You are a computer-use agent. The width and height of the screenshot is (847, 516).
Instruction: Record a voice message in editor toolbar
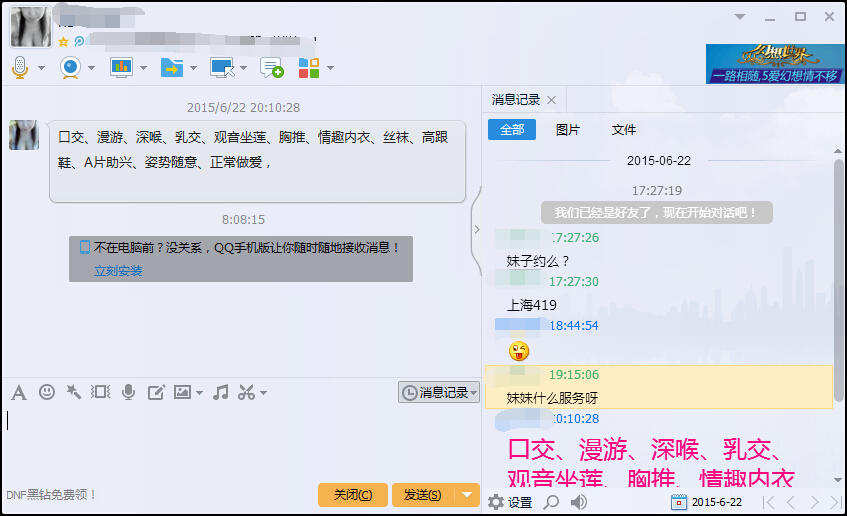129,392
